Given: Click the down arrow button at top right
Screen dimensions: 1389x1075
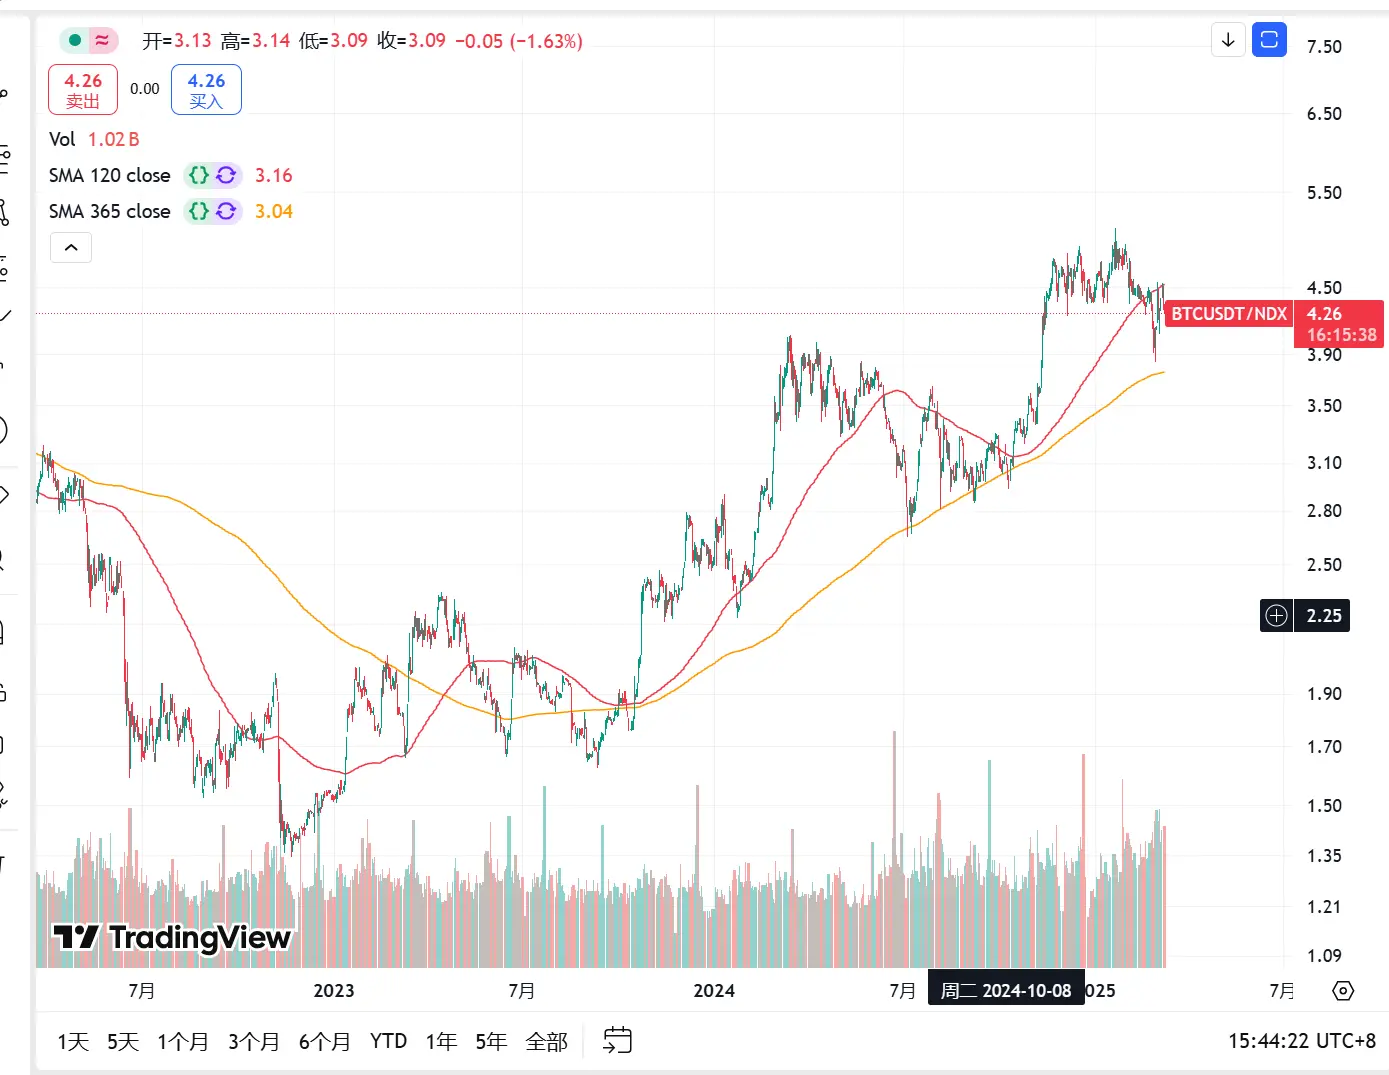Looking at the screenshot, I should [1228, 40].
